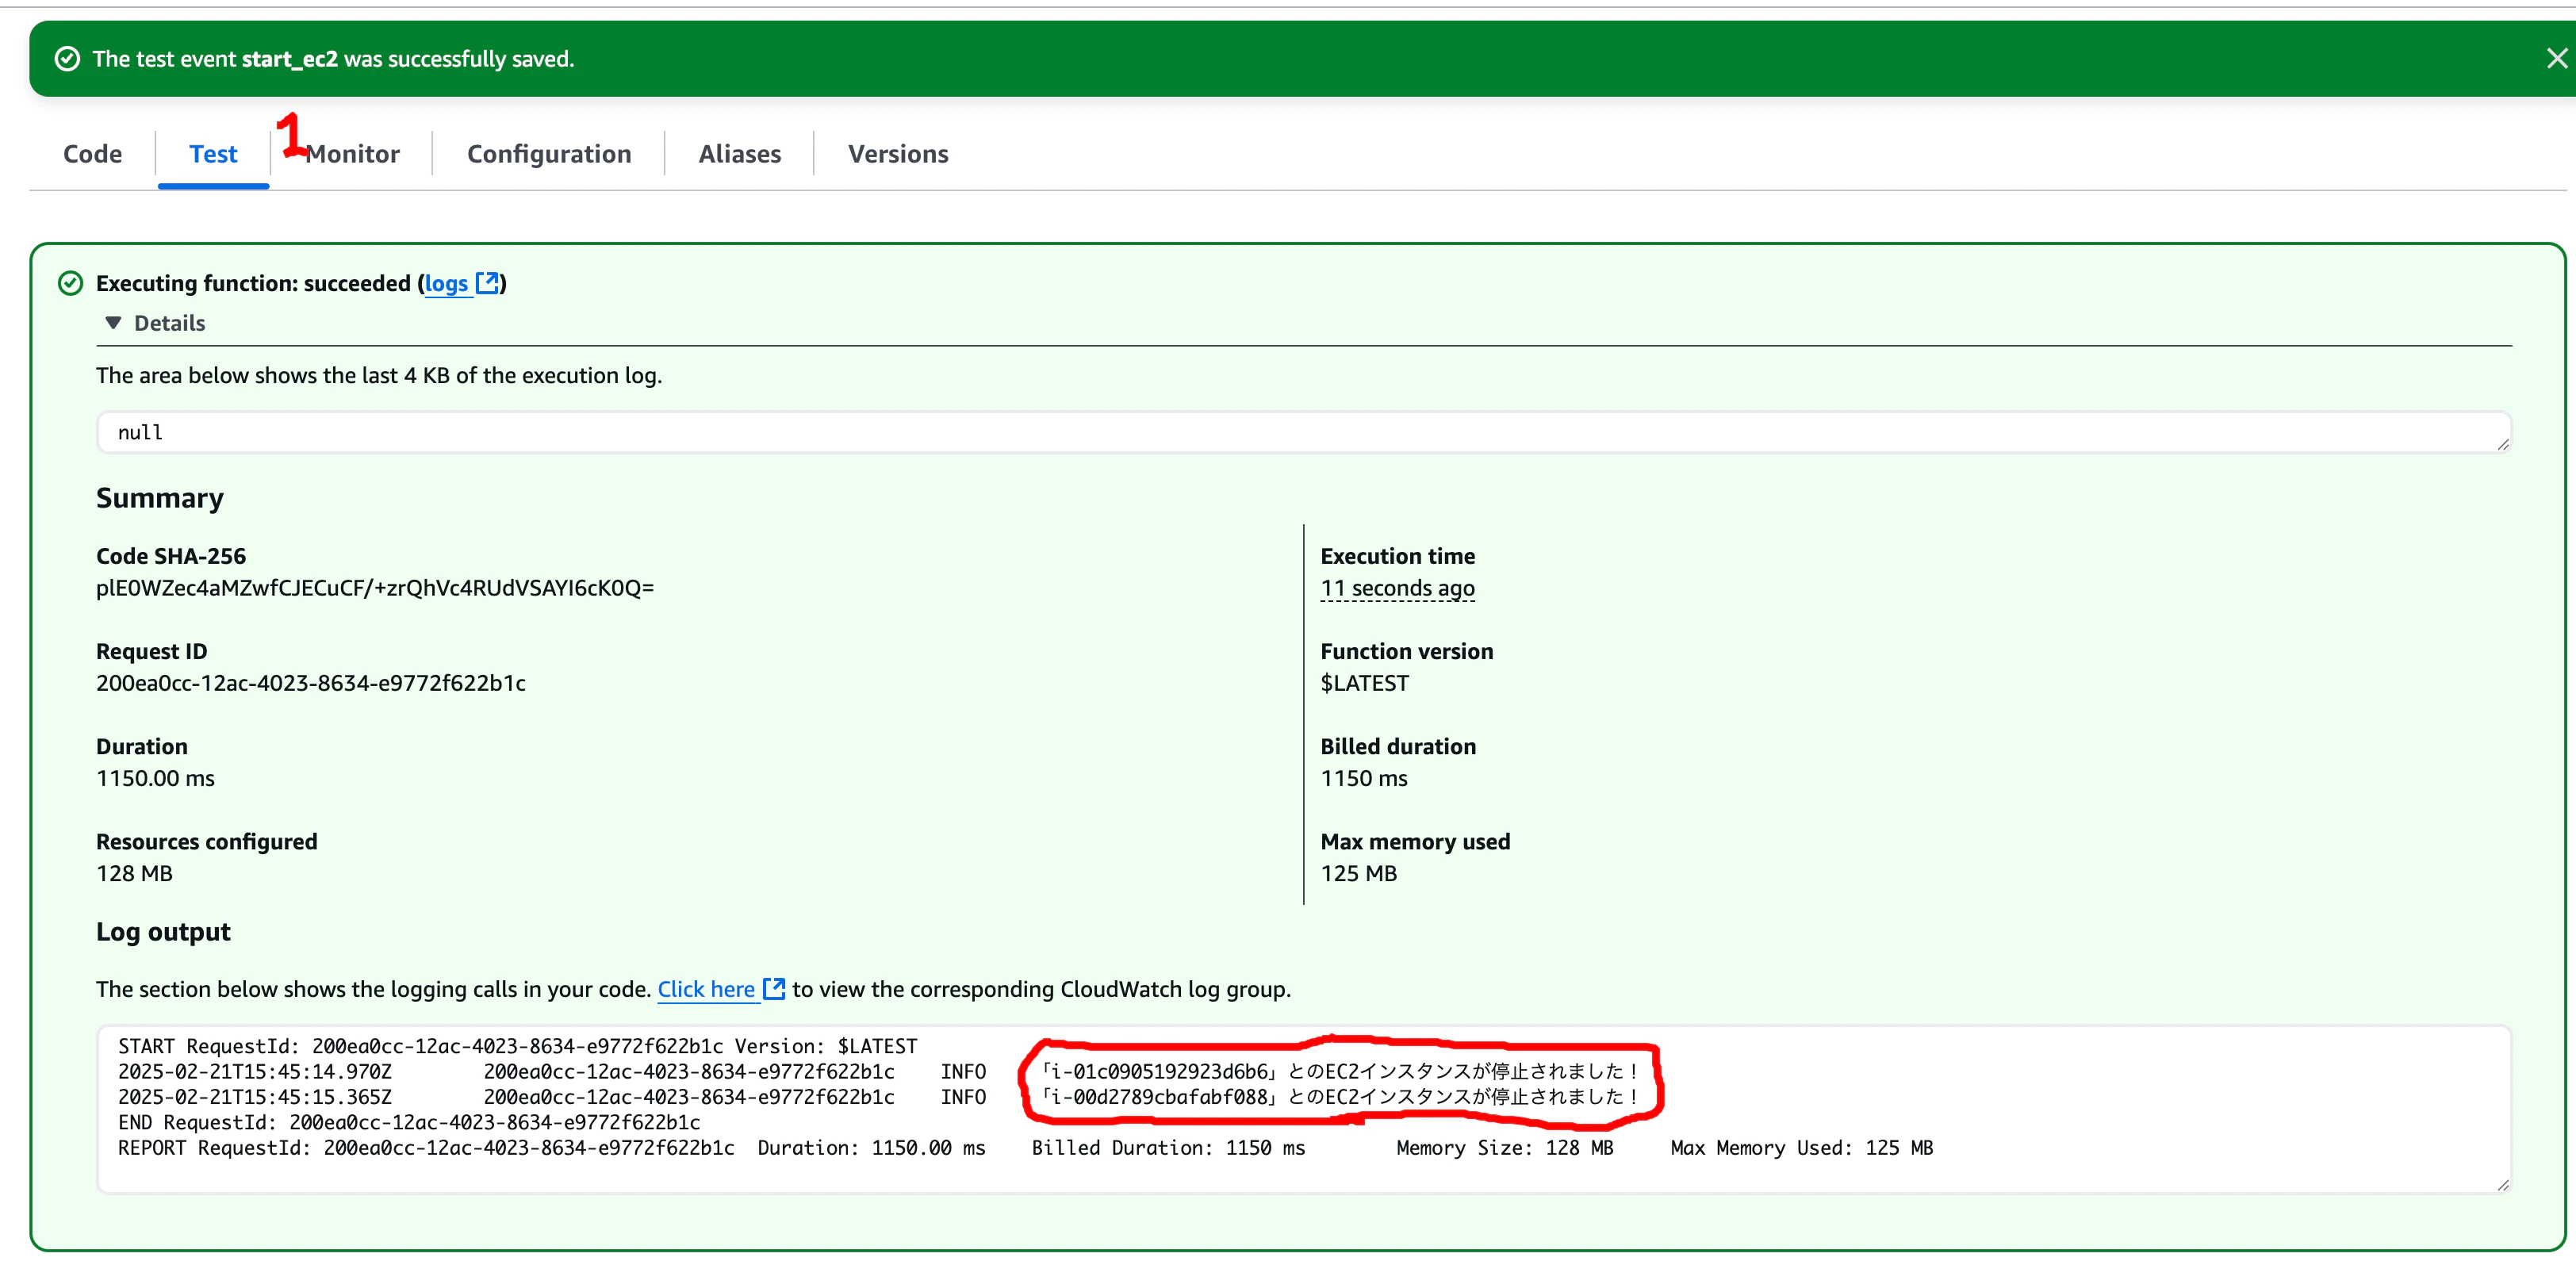
Task: Click the null execution result box
Action: point(1304,432)
